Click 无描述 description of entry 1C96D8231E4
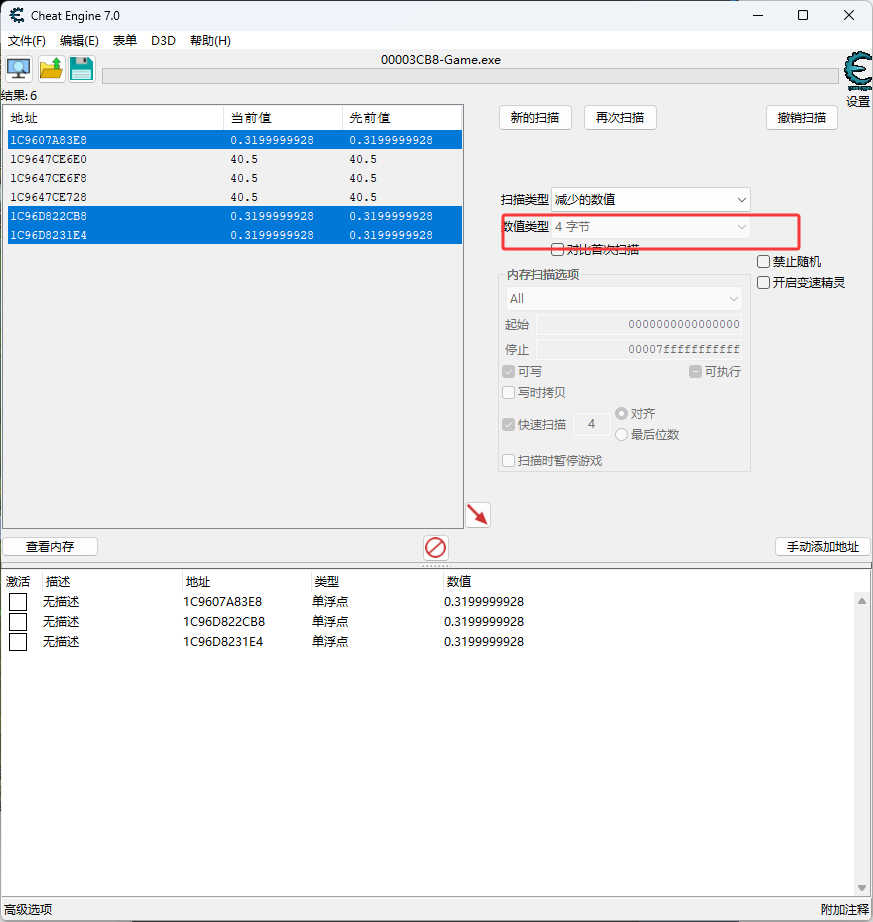The image size is (873, 922). click(x=61, y=642)
